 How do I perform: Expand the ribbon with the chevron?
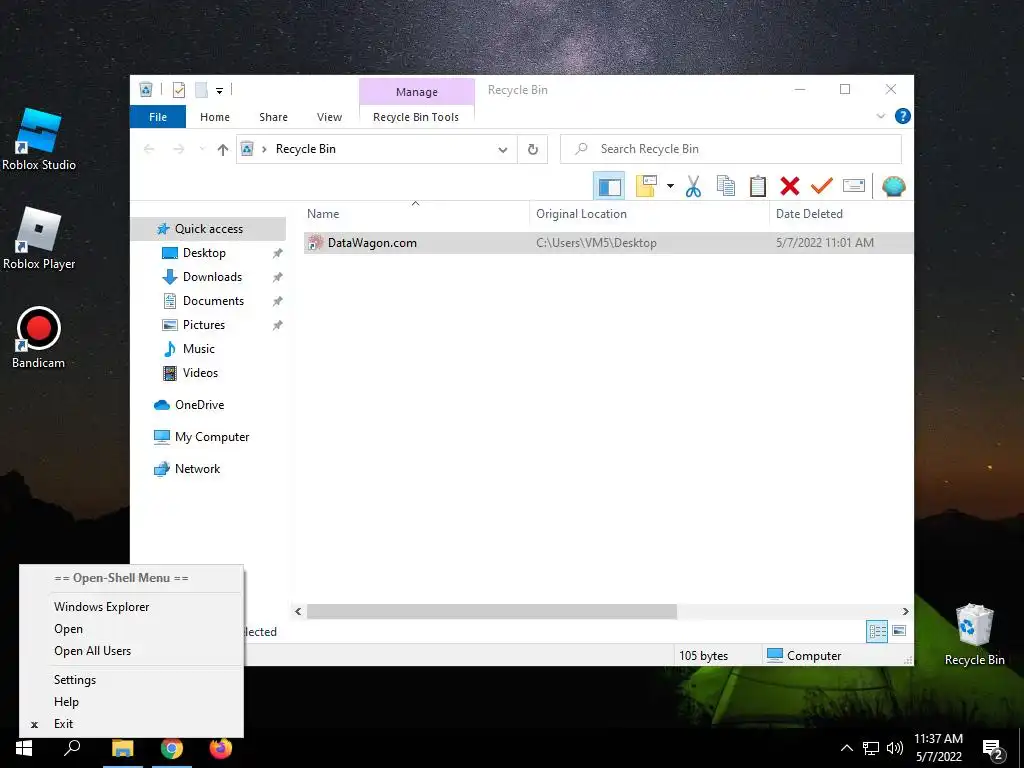coord(880,116)
